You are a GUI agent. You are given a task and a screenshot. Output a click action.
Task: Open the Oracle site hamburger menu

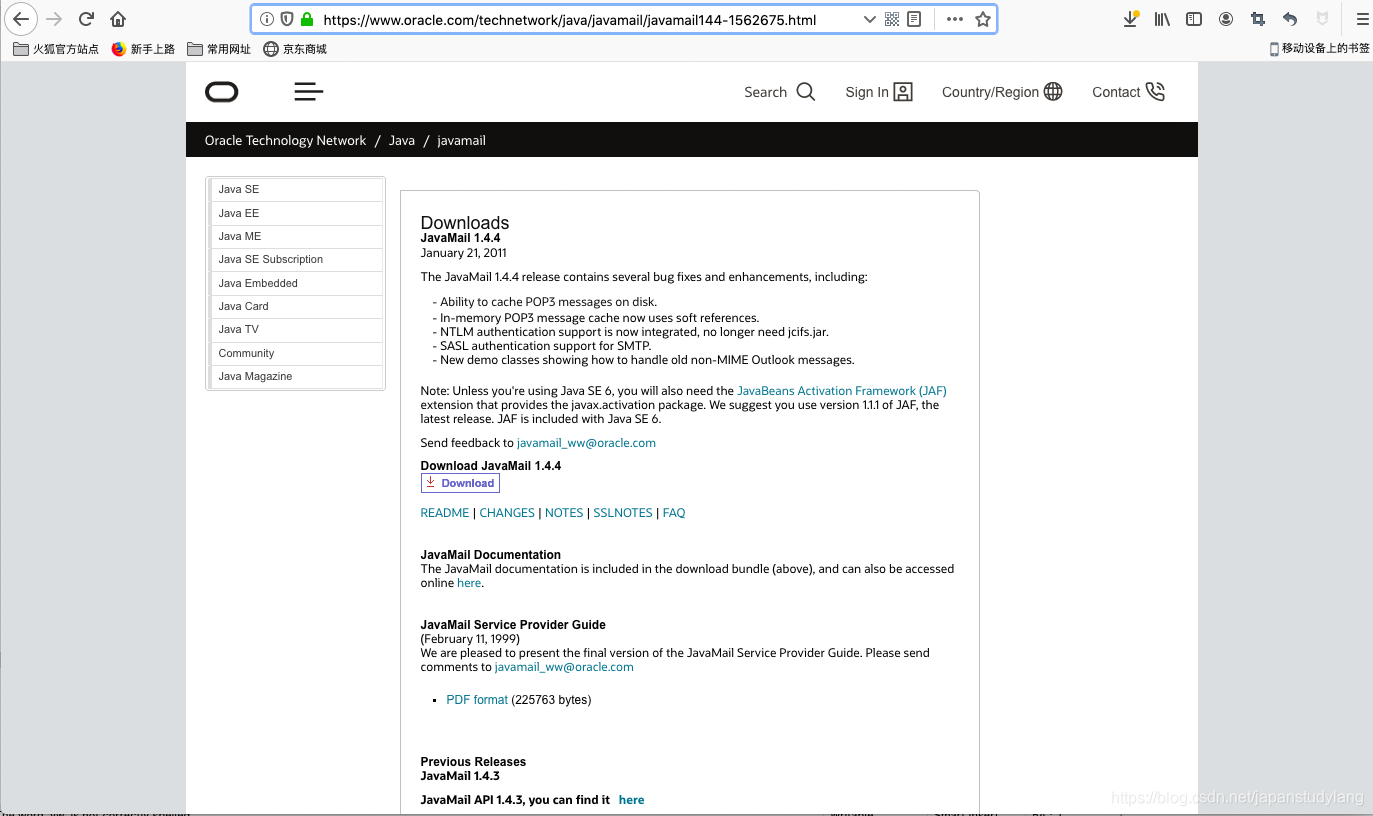pyautogui.click(x=309, y=92)
